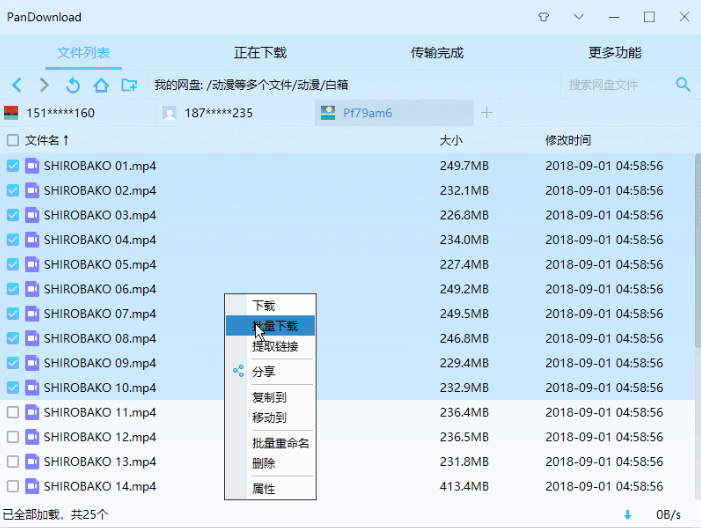The image size is (701, 528).
Task: Switch to 文件列表 tab
Action: coord(84,53)
